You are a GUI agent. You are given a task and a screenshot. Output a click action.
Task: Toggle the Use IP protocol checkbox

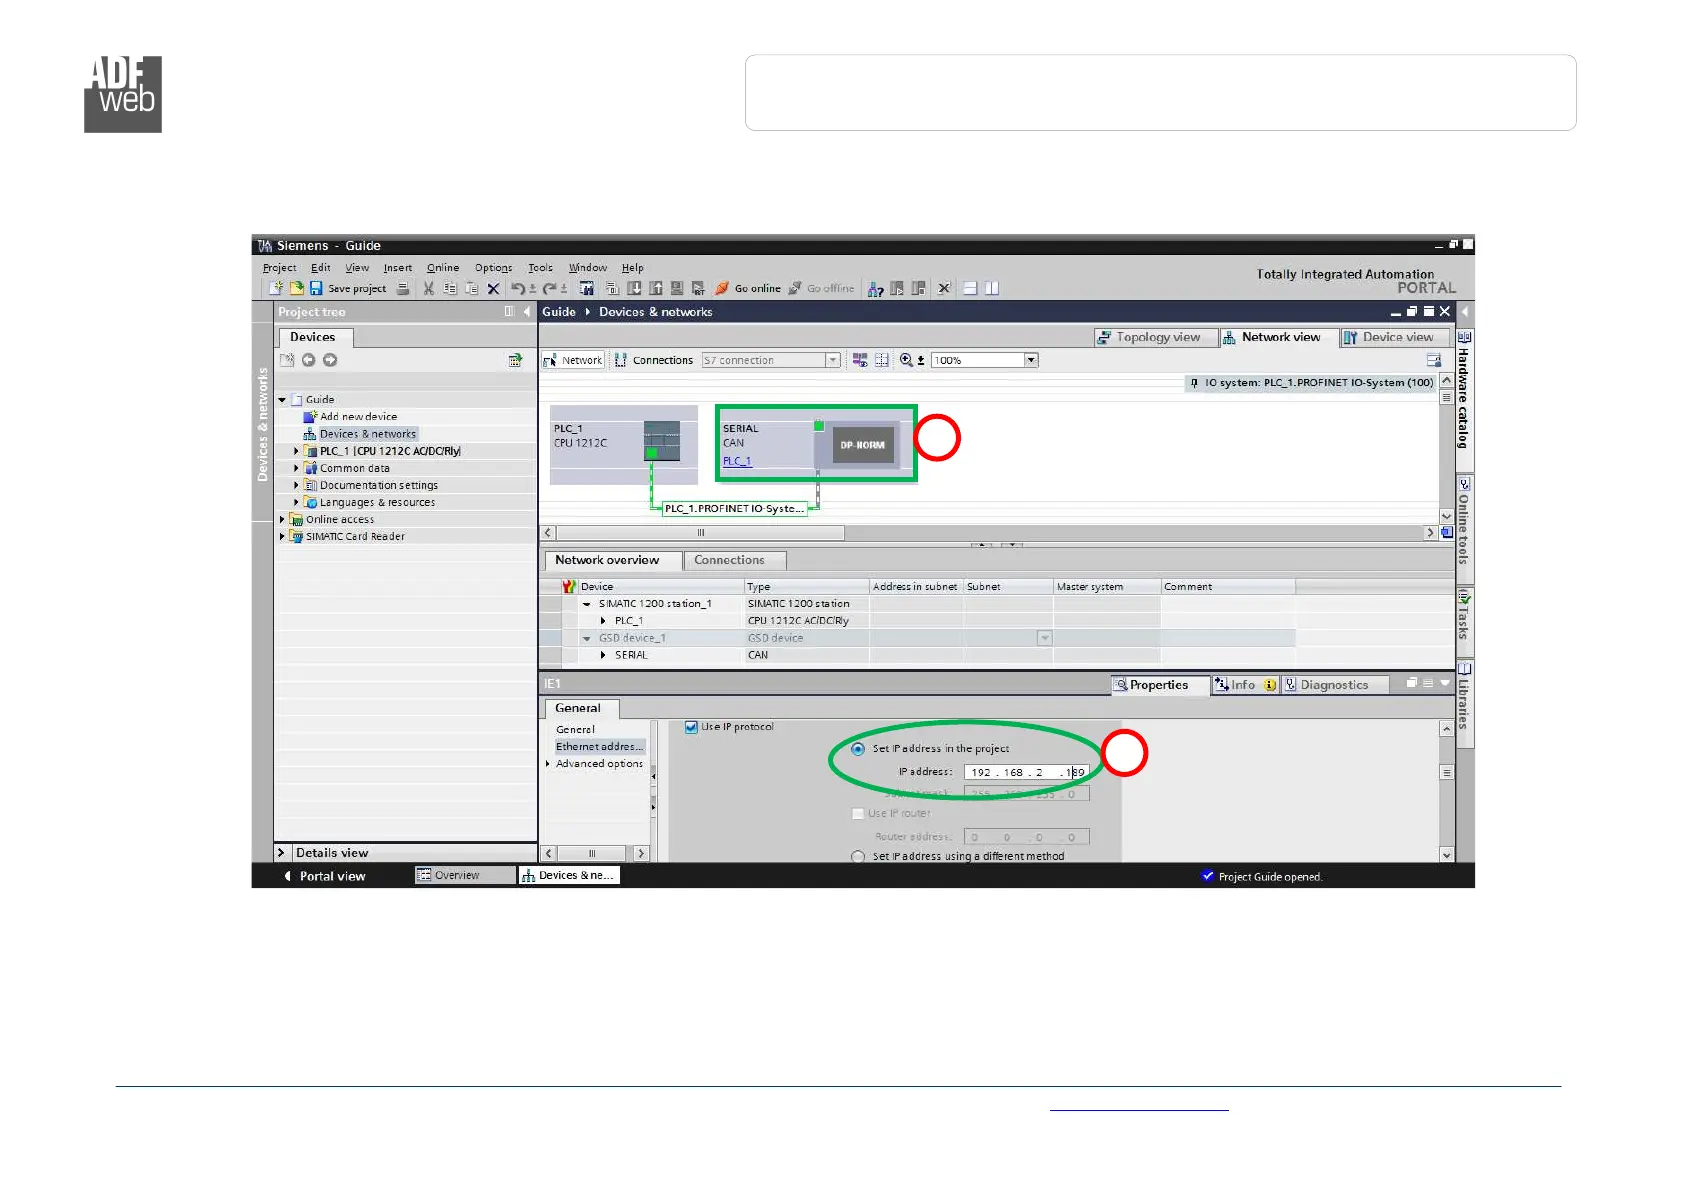pyautogui.click(x=691, y=727)
